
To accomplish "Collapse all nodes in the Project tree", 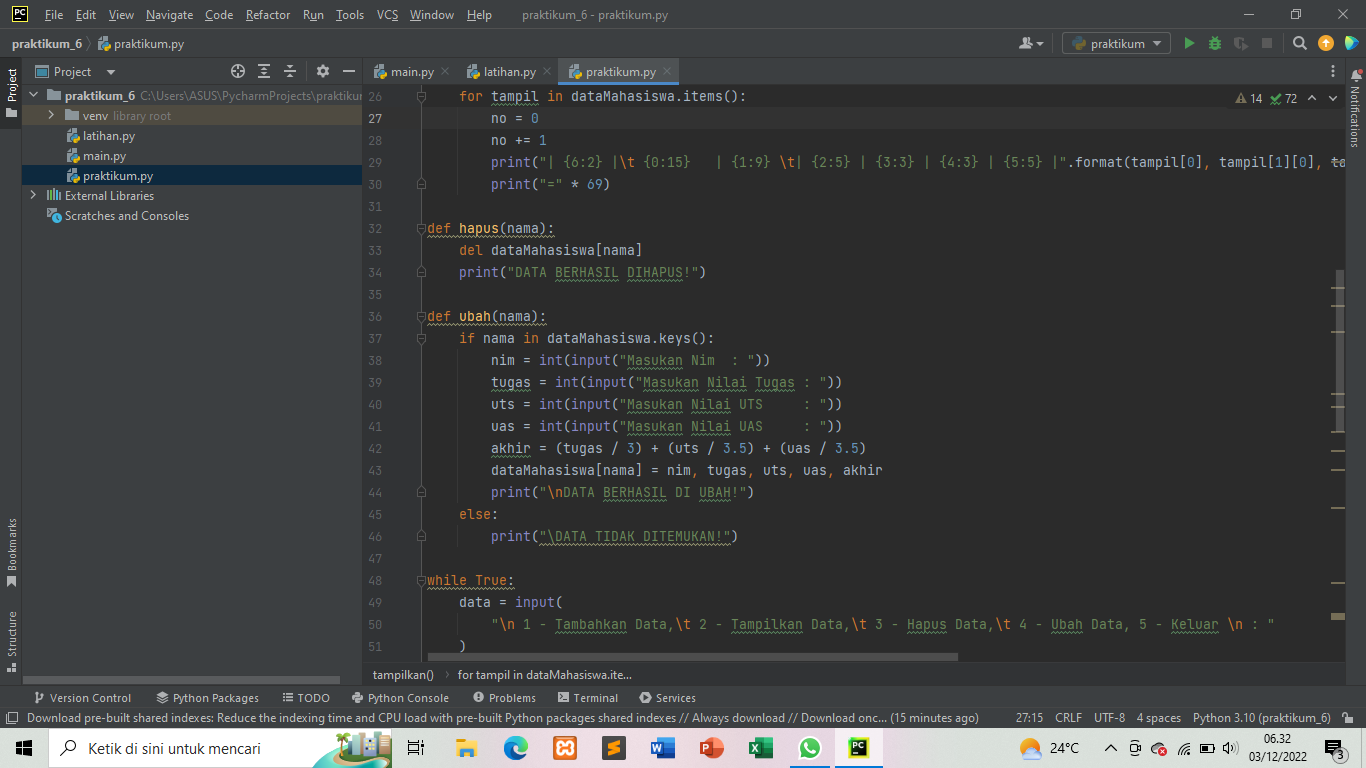I will [289, 71].
